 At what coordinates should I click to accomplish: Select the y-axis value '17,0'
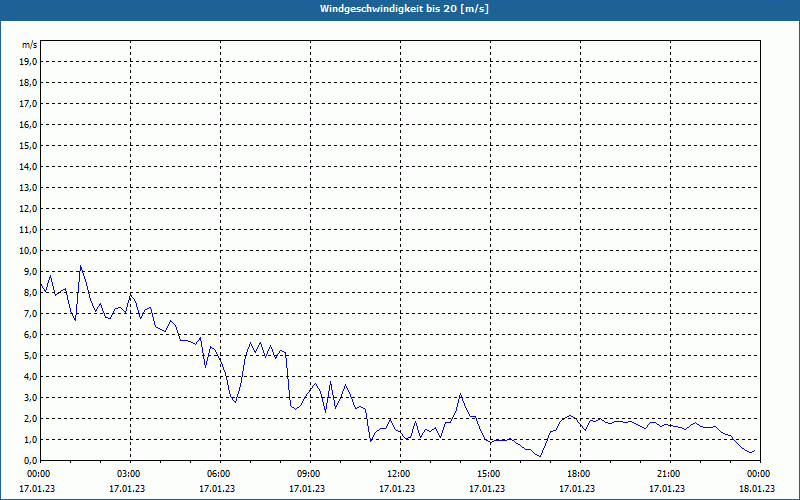point(28,104)
